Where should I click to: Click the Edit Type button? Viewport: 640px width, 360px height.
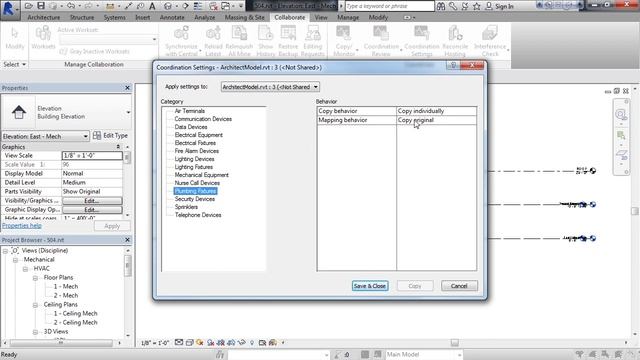(110, 136)
